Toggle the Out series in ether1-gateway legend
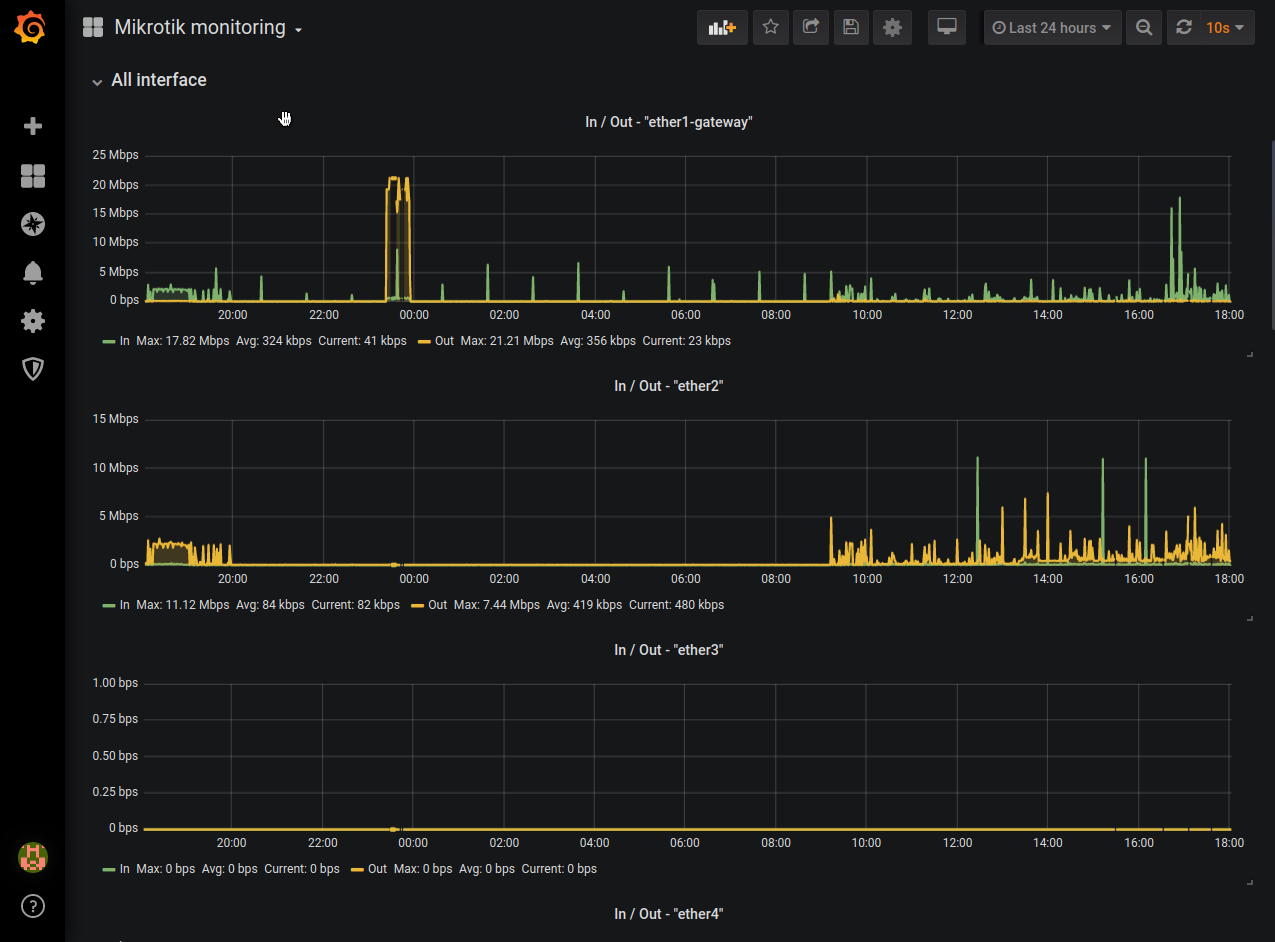Viewport: 1275px width, 942px height. coord(444,341)
